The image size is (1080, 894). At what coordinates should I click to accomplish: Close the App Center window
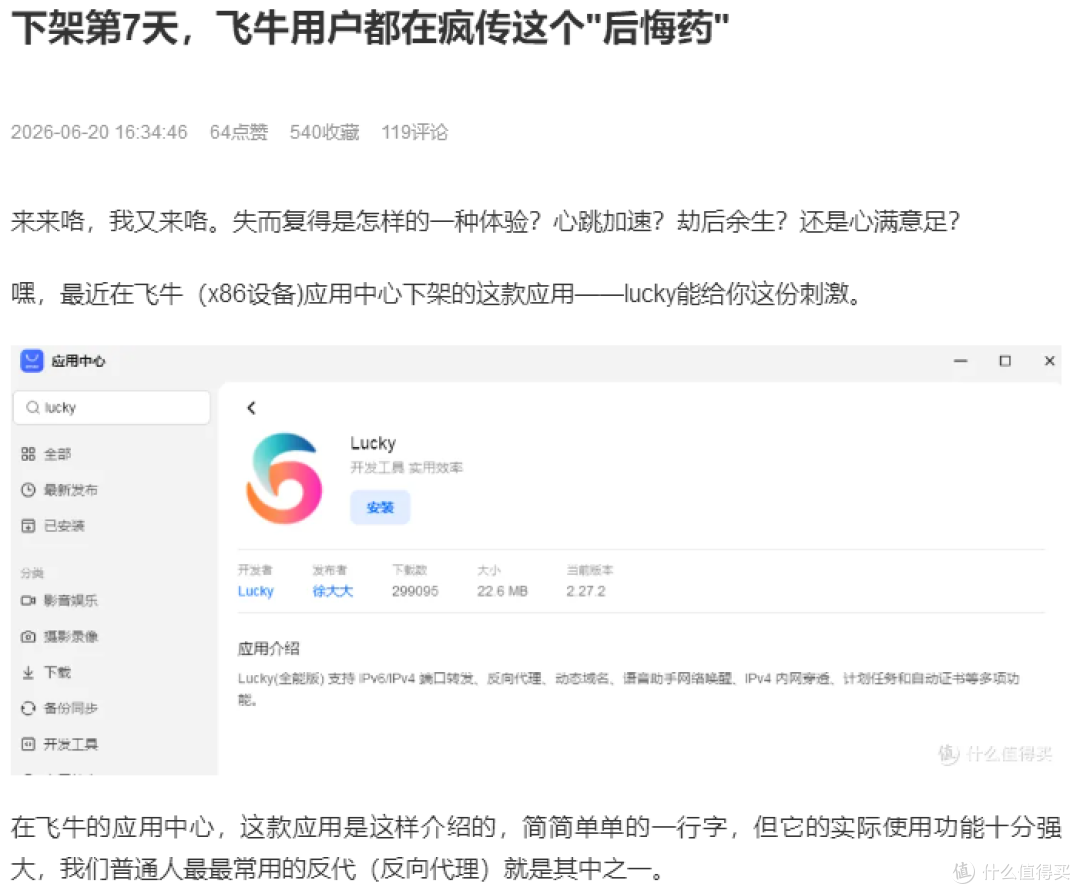[1050, 361]
